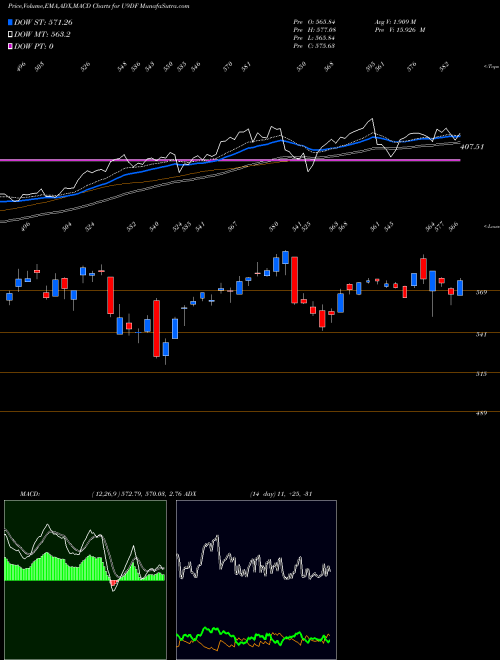The height and width of the screenshot is (660, 500).
Task: Click the blue DOW ST legend swatch
Action: pos(10,22)
